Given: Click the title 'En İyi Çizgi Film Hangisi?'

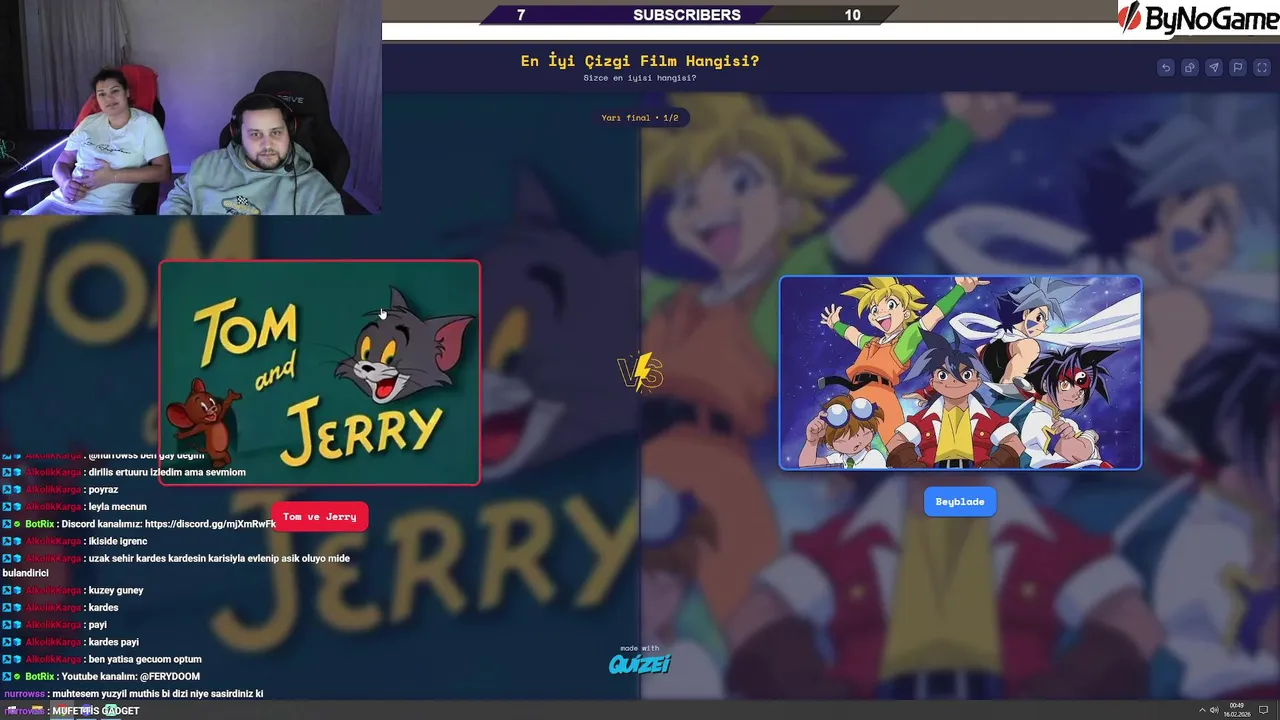Looking at the screenshot, I should (640, 61).
